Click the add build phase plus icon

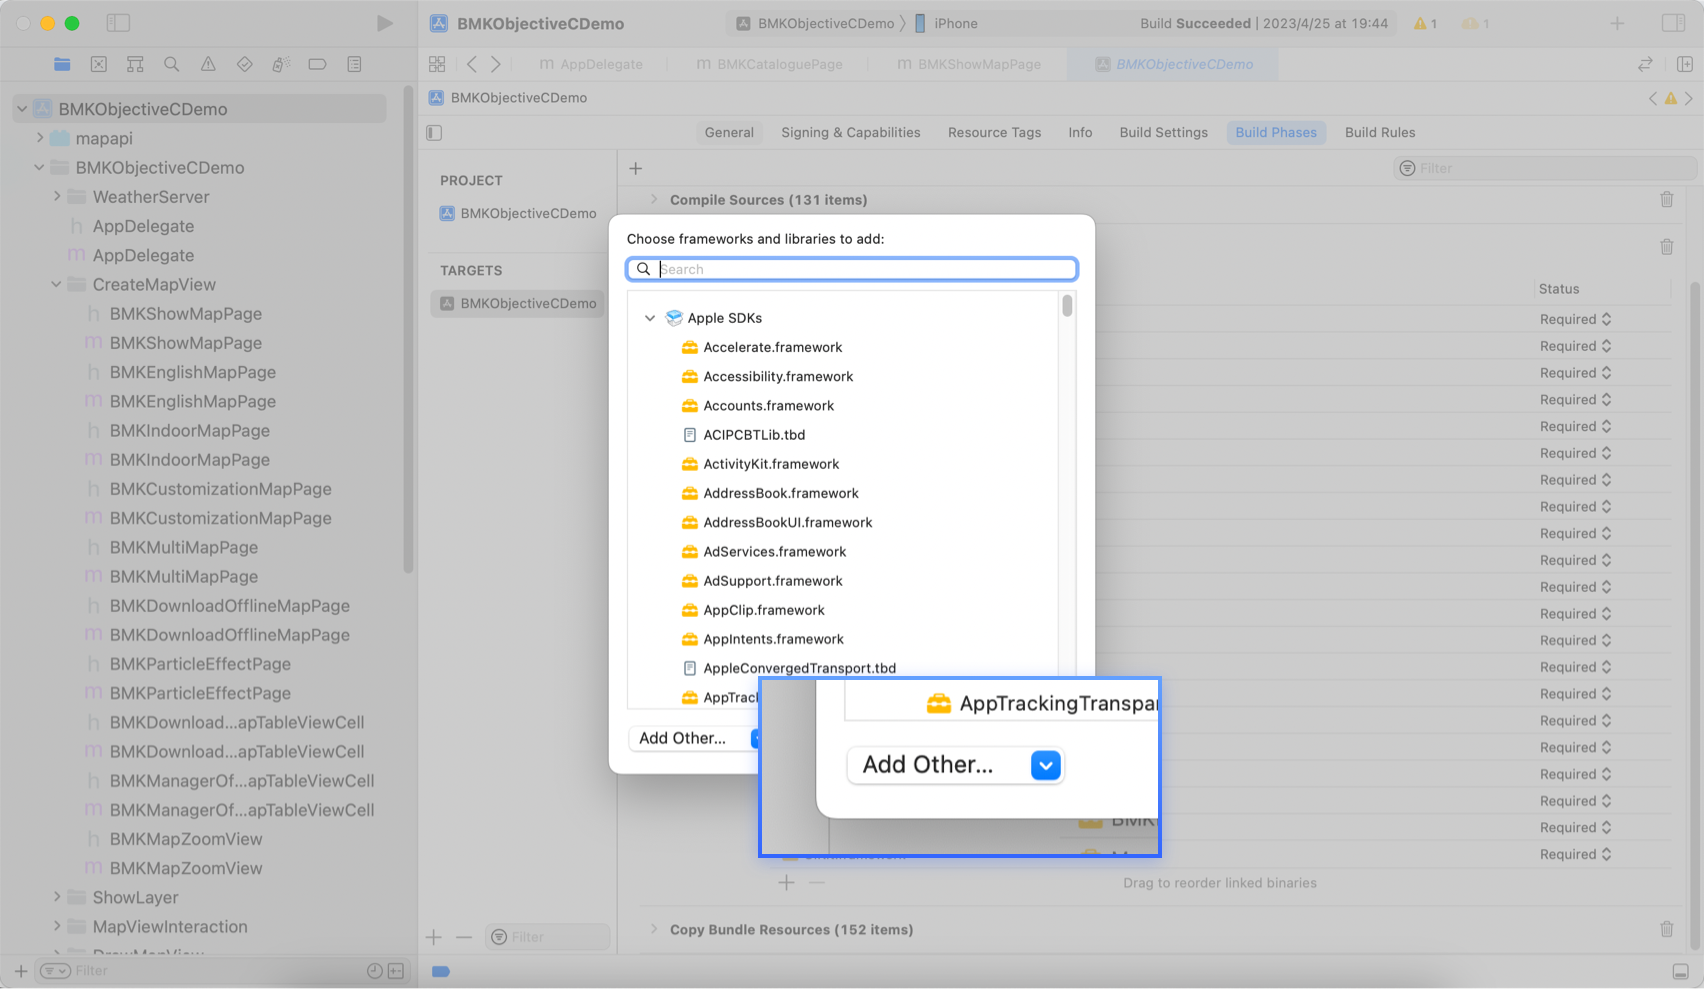point(636,168)
